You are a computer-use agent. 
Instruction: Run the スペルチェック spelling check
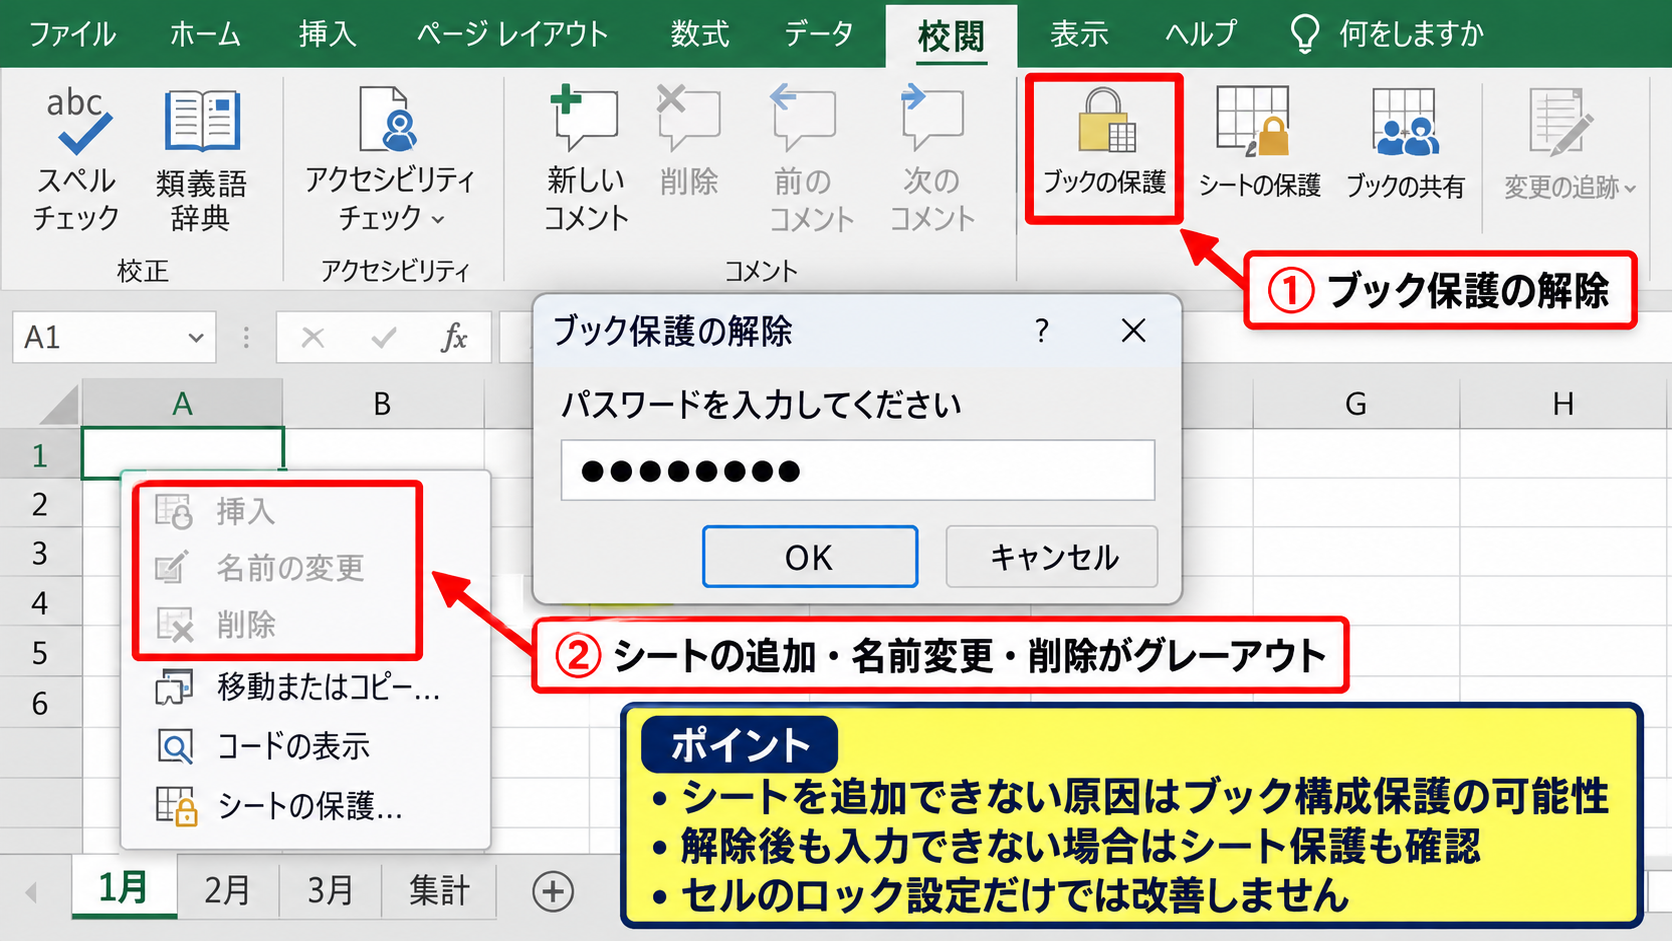(x=76, y=158)
